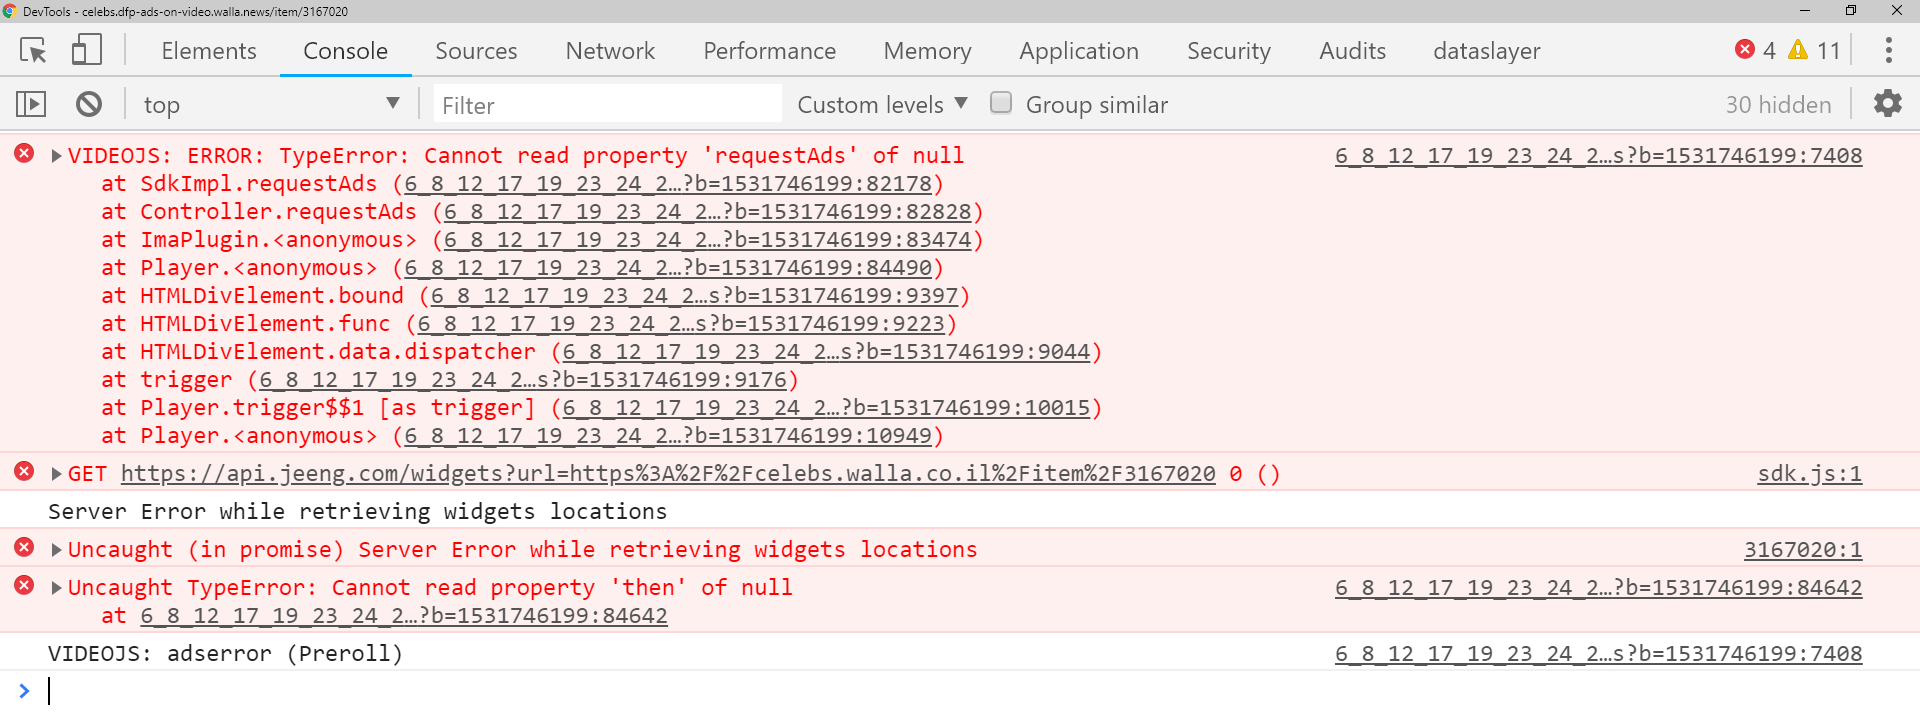Open the customize DevTools three-dot menu
Viewport: 1920px width, 725px height.
point(1888,50)
